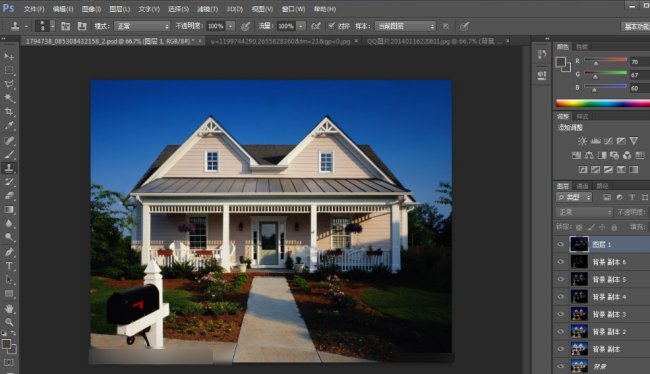Add a Color Balance adjustment
Screen dimensions: 650x374
(589, 155)
